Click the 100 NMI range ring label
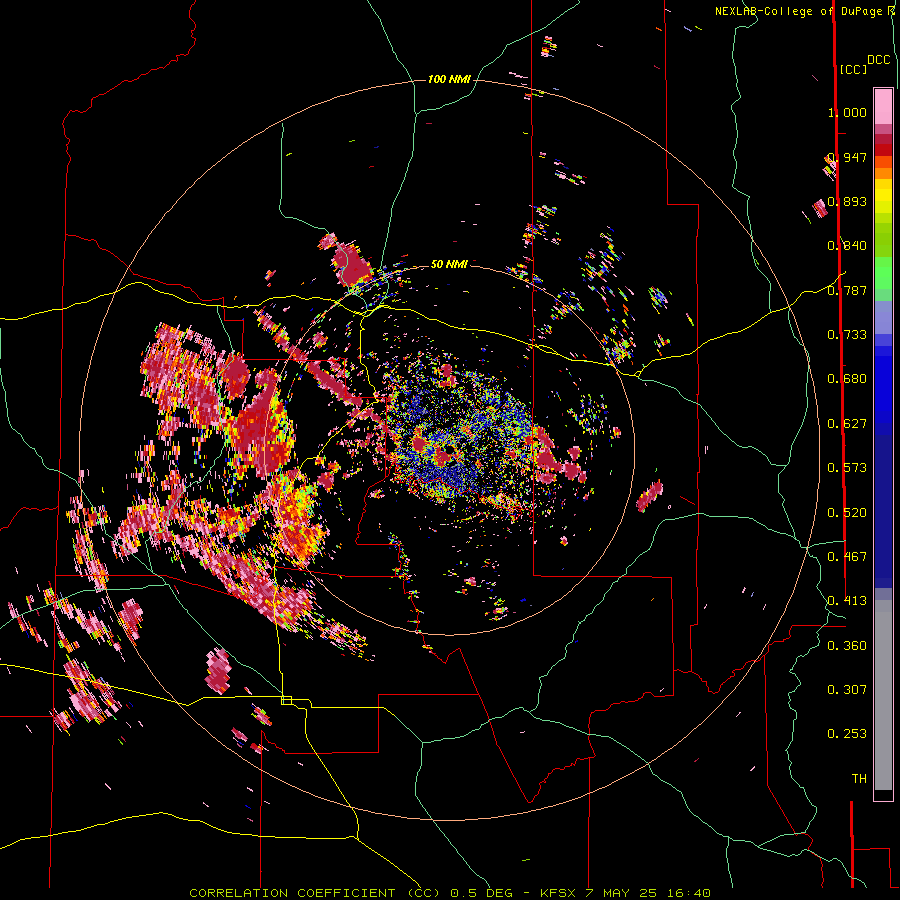Image resolution: width=900 pixels, height=900 pixels. [449, 79]
